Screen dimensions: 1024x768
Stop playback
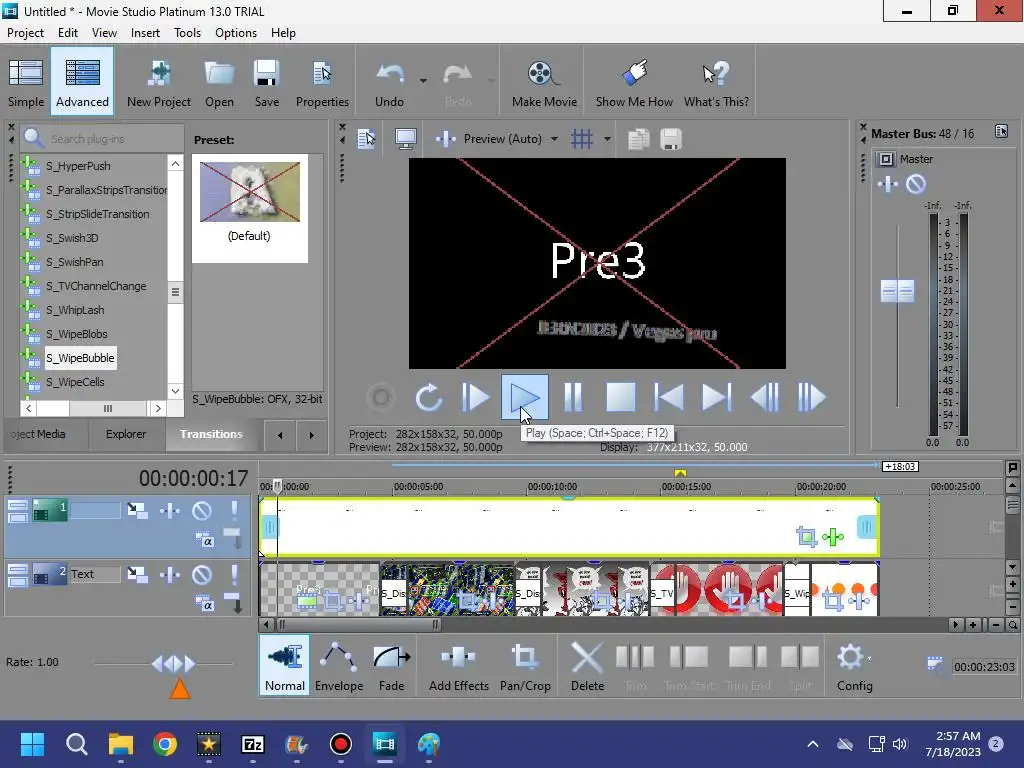[620, 397]
